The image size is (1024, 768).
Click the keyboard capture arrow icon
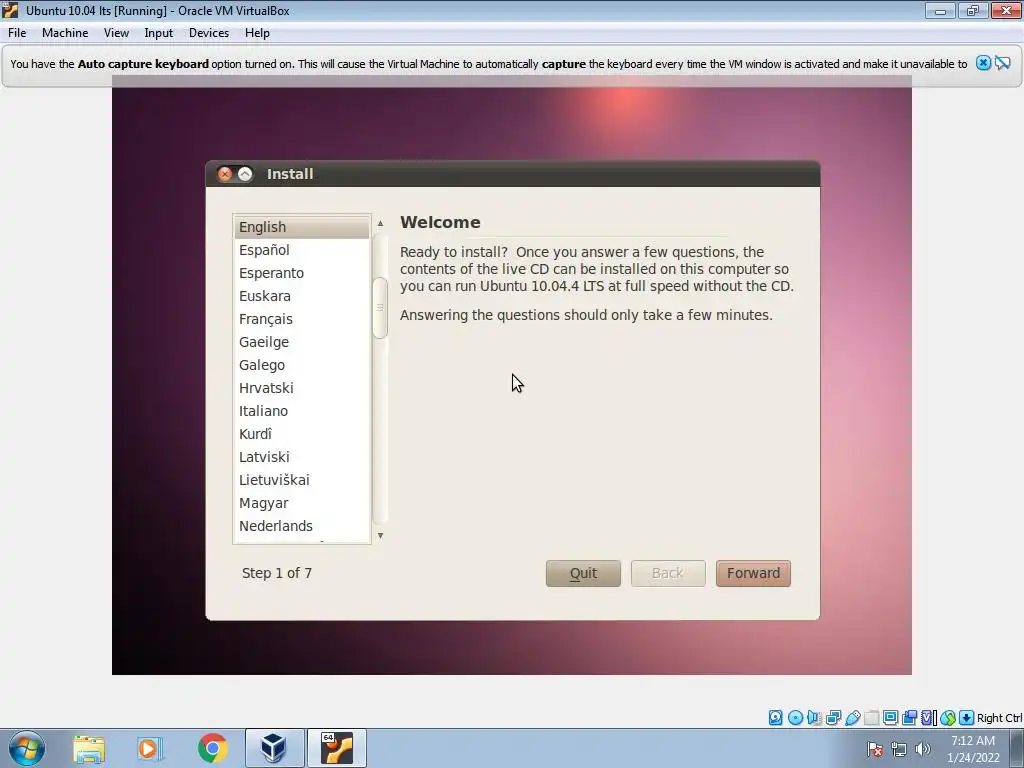pos(967,718)
